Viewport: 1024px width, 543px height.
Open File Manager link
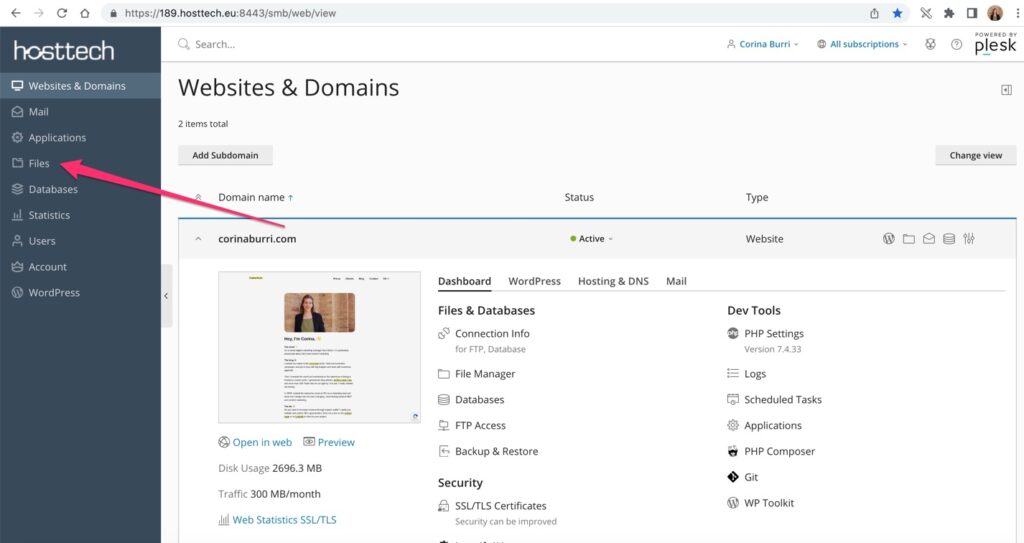point(485,374)
